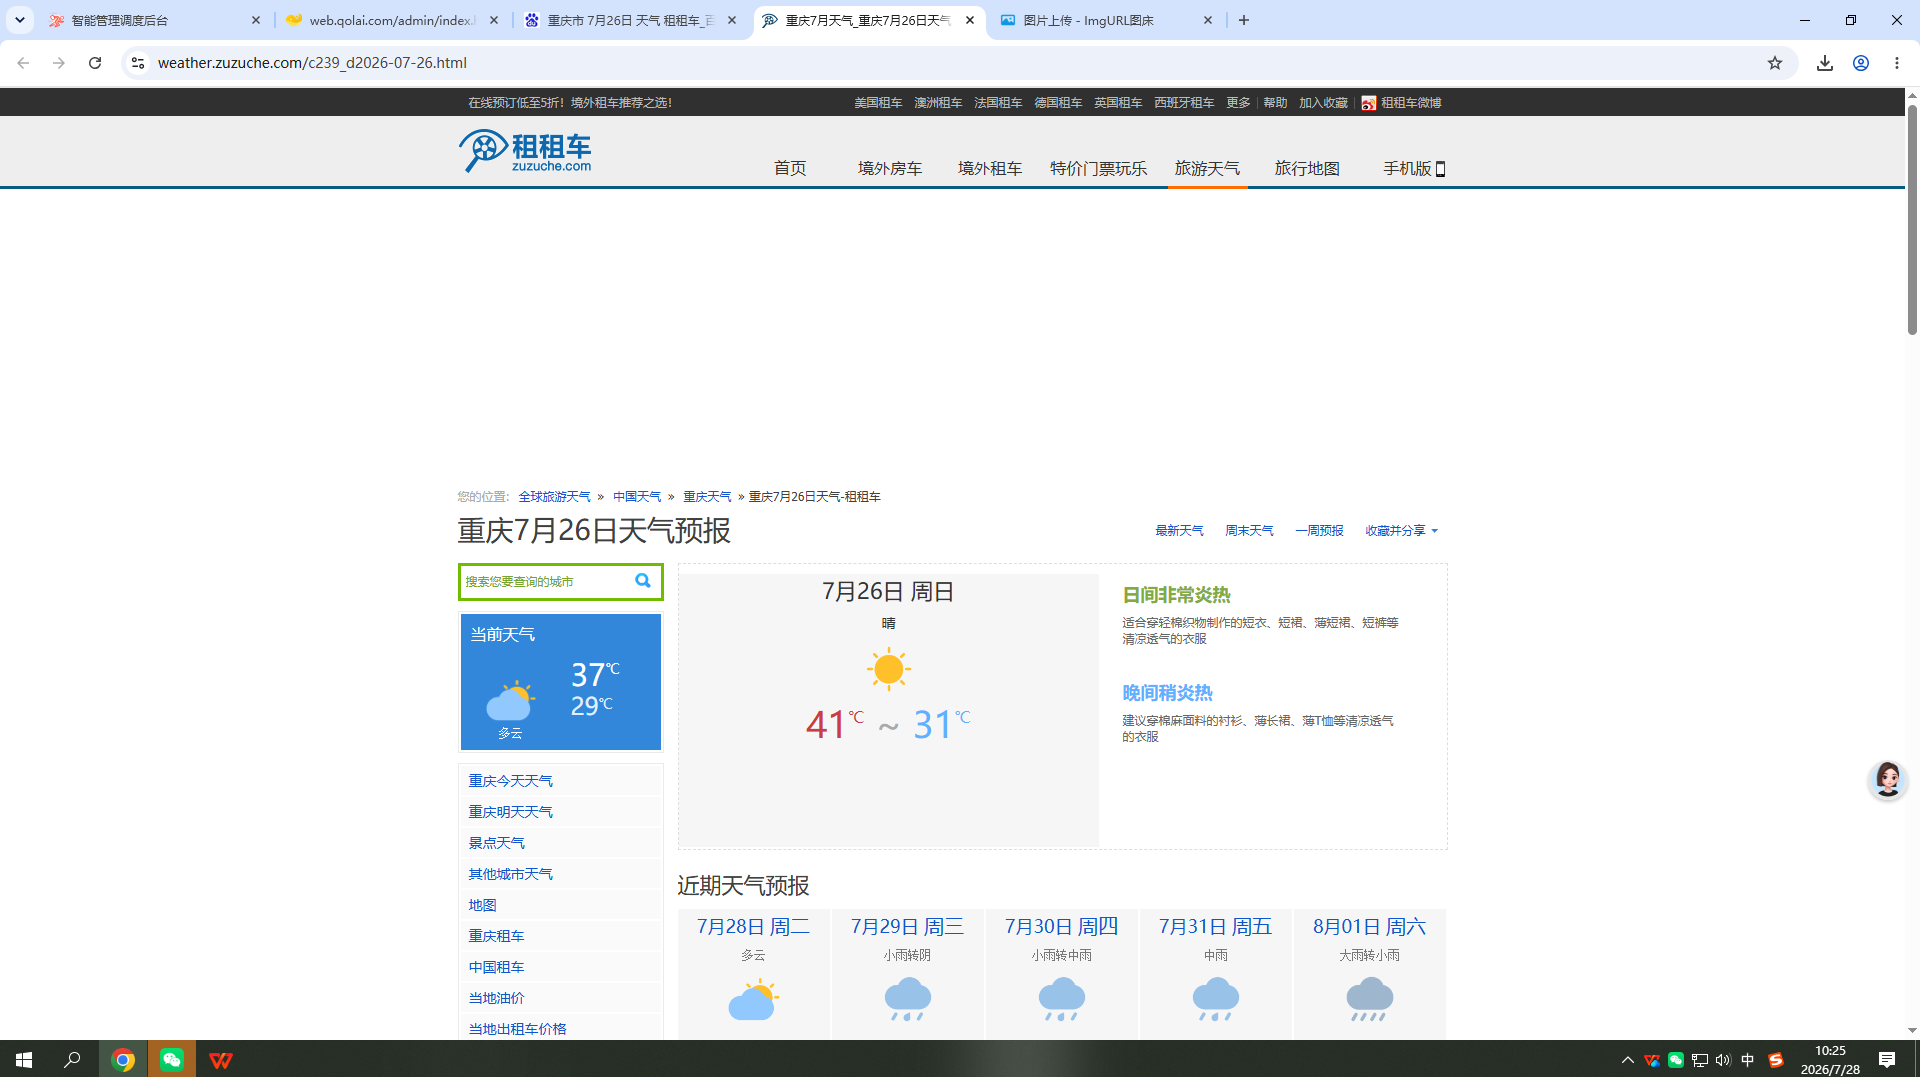This screenshot has height=1077, width=1920.
Task: Click 加入收藏 top bar link
Action: 1323,103
